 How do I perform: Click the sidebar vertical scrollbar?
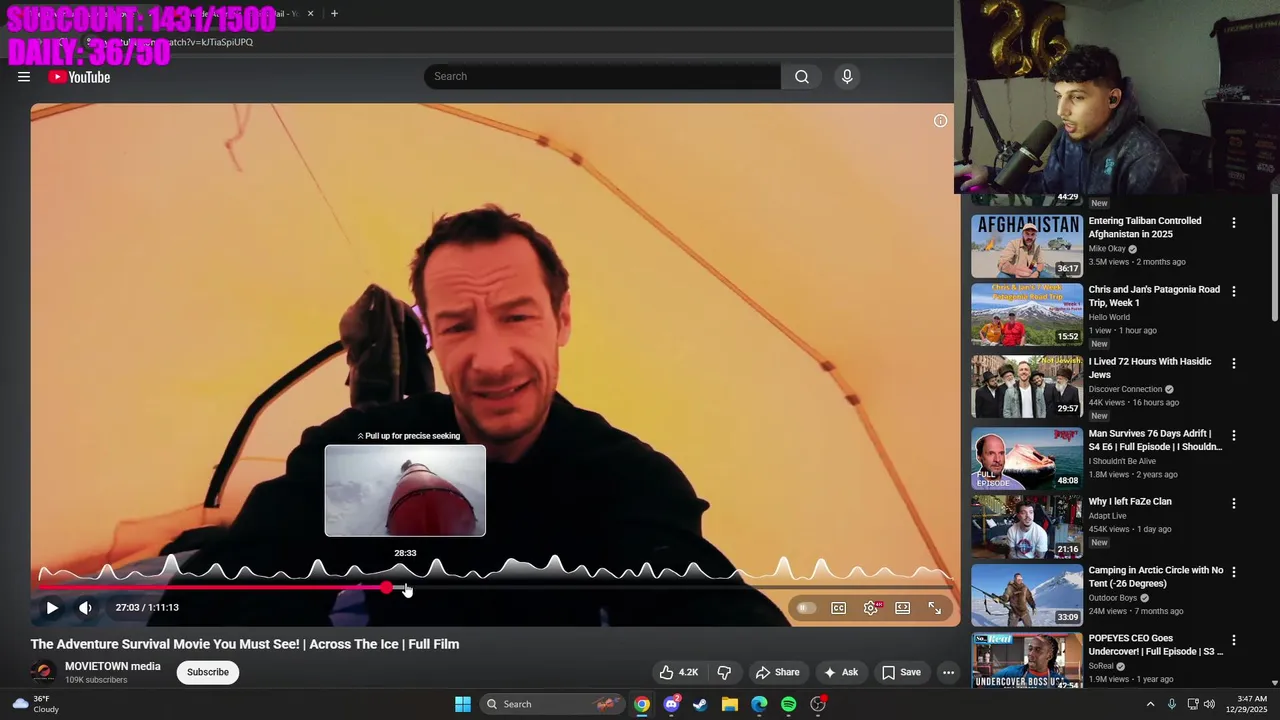(1274, 258)
